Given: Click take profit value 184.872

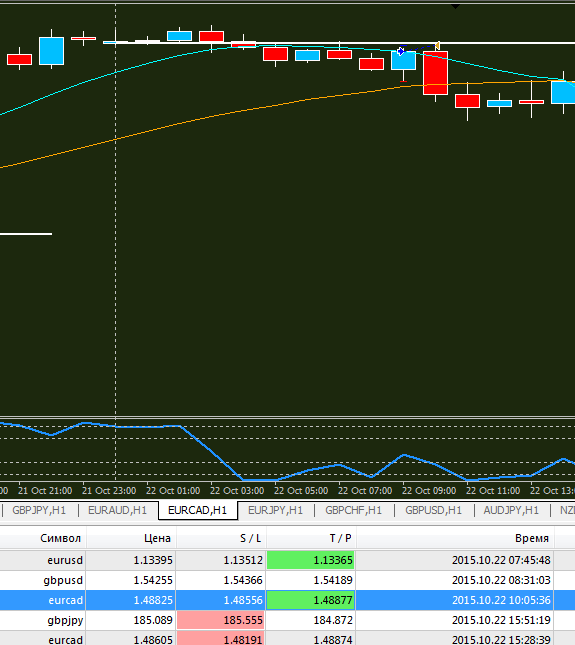Looking at the screenshot, I should [x=333, y=620].
